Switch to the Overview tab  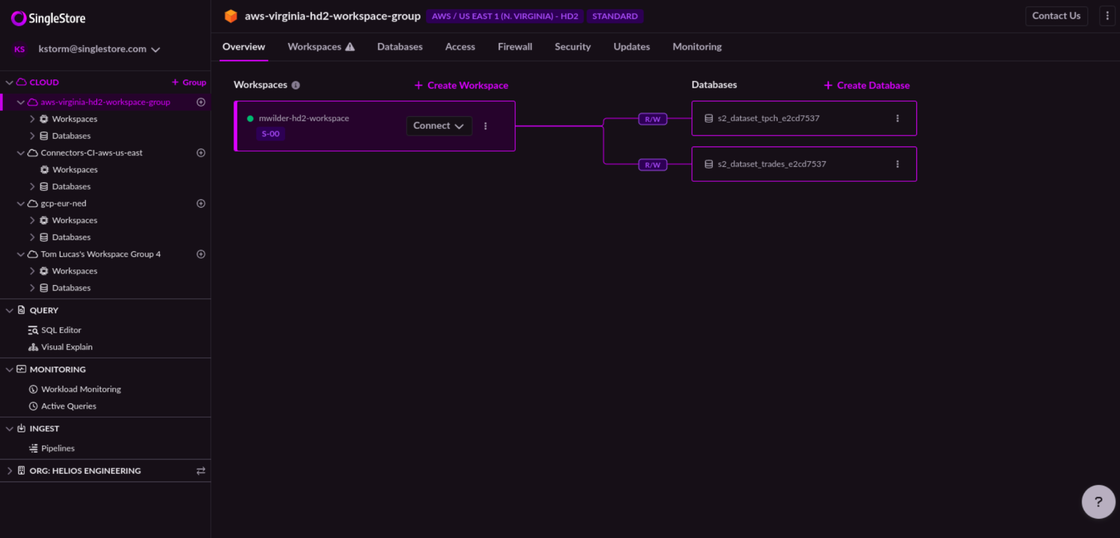(244, 47)
